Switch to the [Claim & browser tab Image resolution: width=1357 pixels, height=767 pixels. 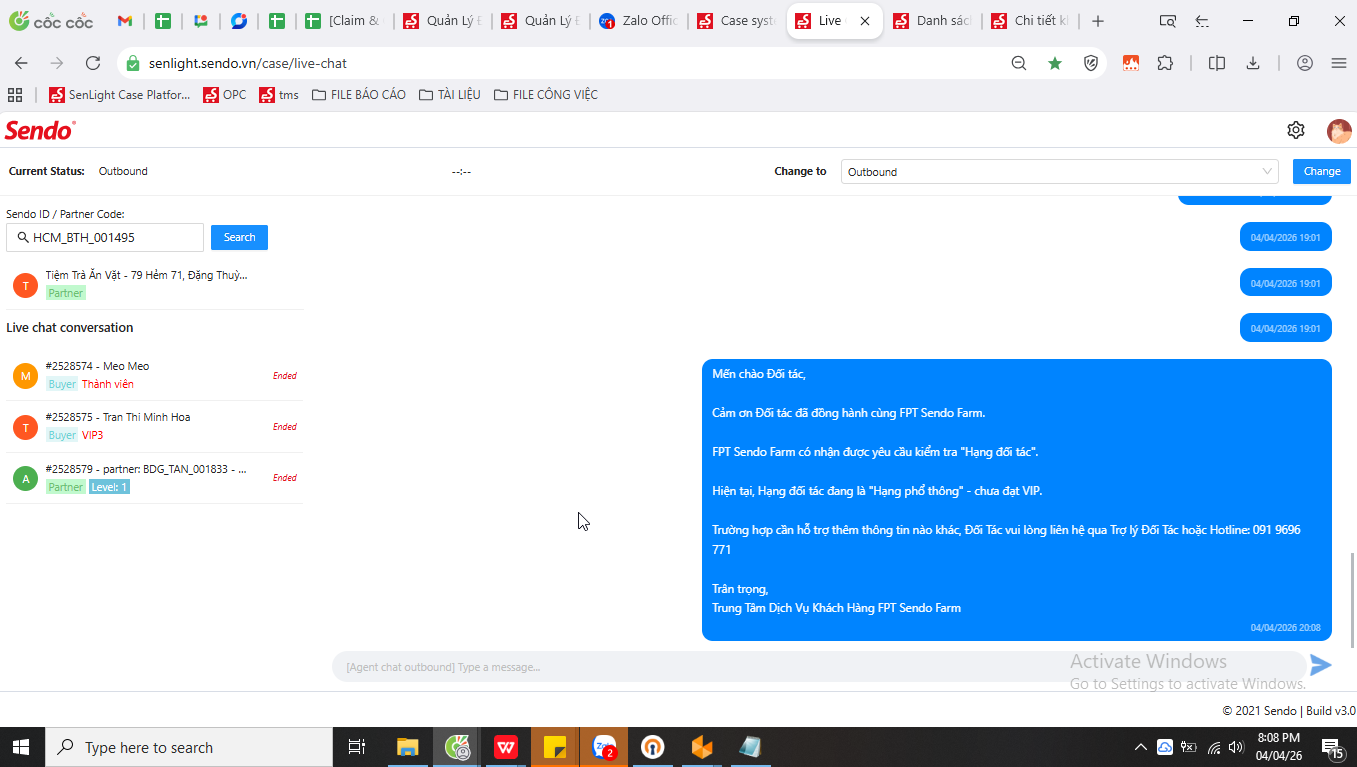tap(344, 21)
